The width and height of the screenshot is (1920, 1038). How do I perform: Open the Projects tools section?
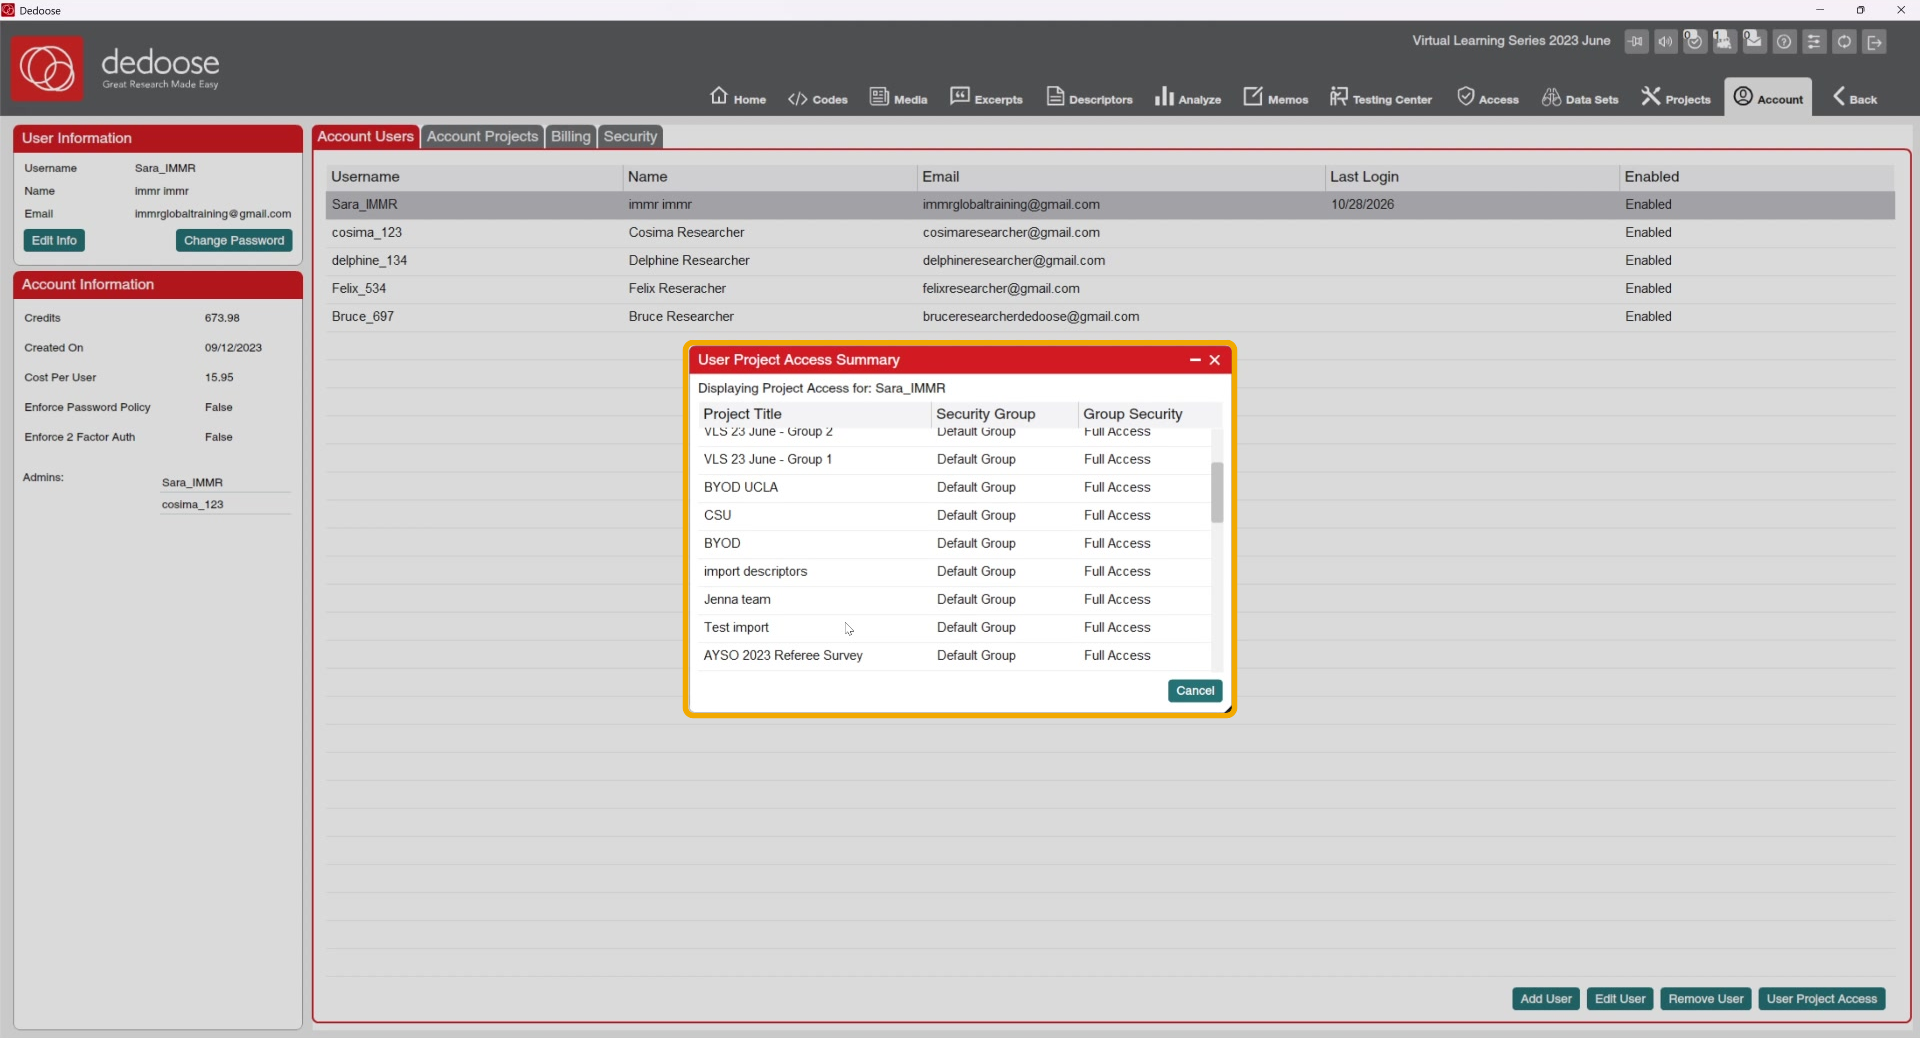(1676, 97)
